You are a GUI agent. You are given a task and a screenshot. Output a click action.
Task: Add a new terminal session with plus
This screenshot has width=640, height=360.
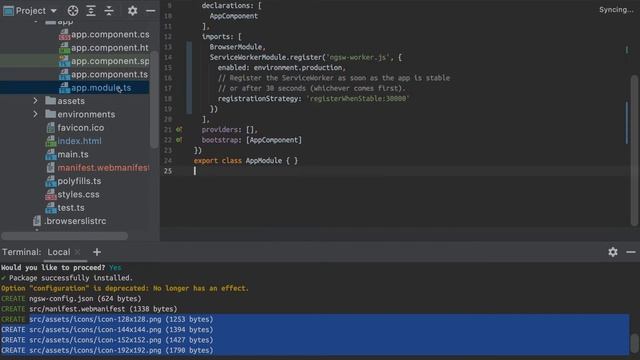click(97, 252)
